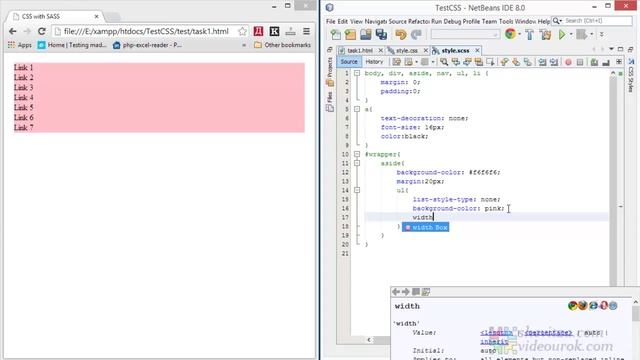
Task: Switch to History view button
Action: pos(374,62)
